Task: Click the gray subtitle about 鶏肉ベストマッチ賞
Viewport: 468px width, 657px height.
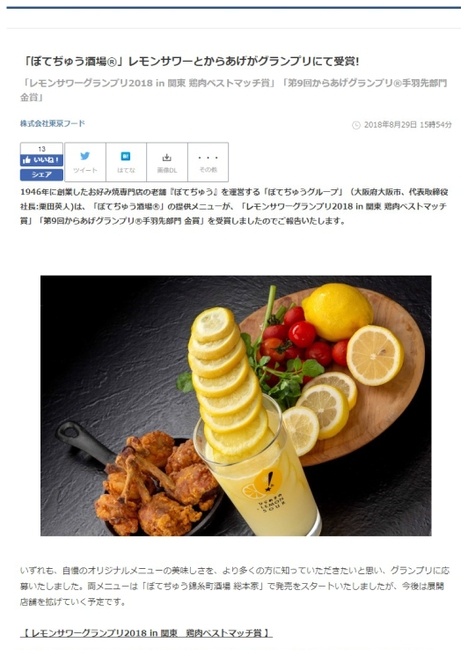Action: [234, 90]
